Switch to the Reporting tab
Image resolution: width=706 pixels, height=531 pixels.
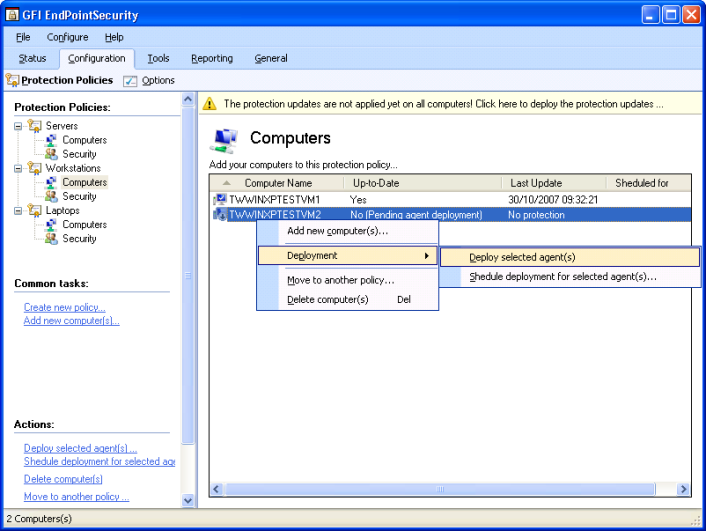click(212, 59)
